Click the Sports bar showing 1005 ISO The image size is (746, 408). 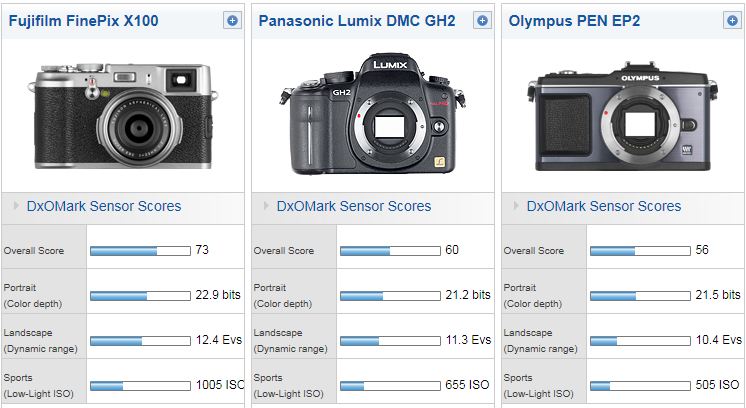tap(140, 386)
